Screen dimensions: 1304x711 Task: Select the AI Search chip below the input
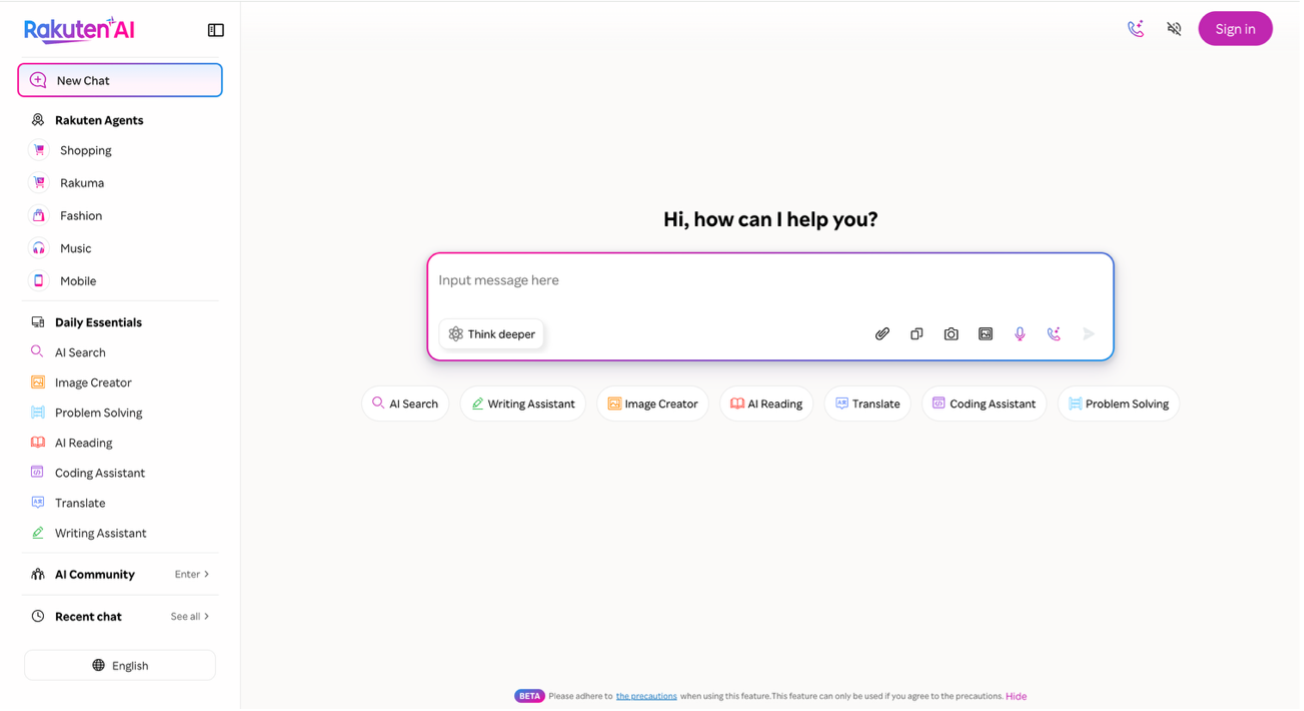[405, 404]
